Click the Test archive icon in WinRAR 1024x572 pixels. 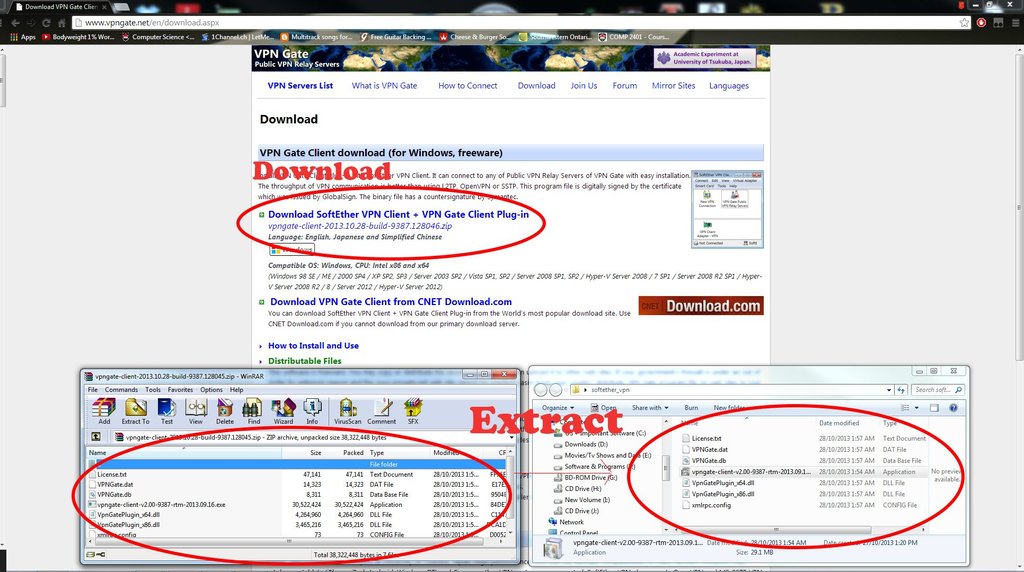[x=167, y=411]
